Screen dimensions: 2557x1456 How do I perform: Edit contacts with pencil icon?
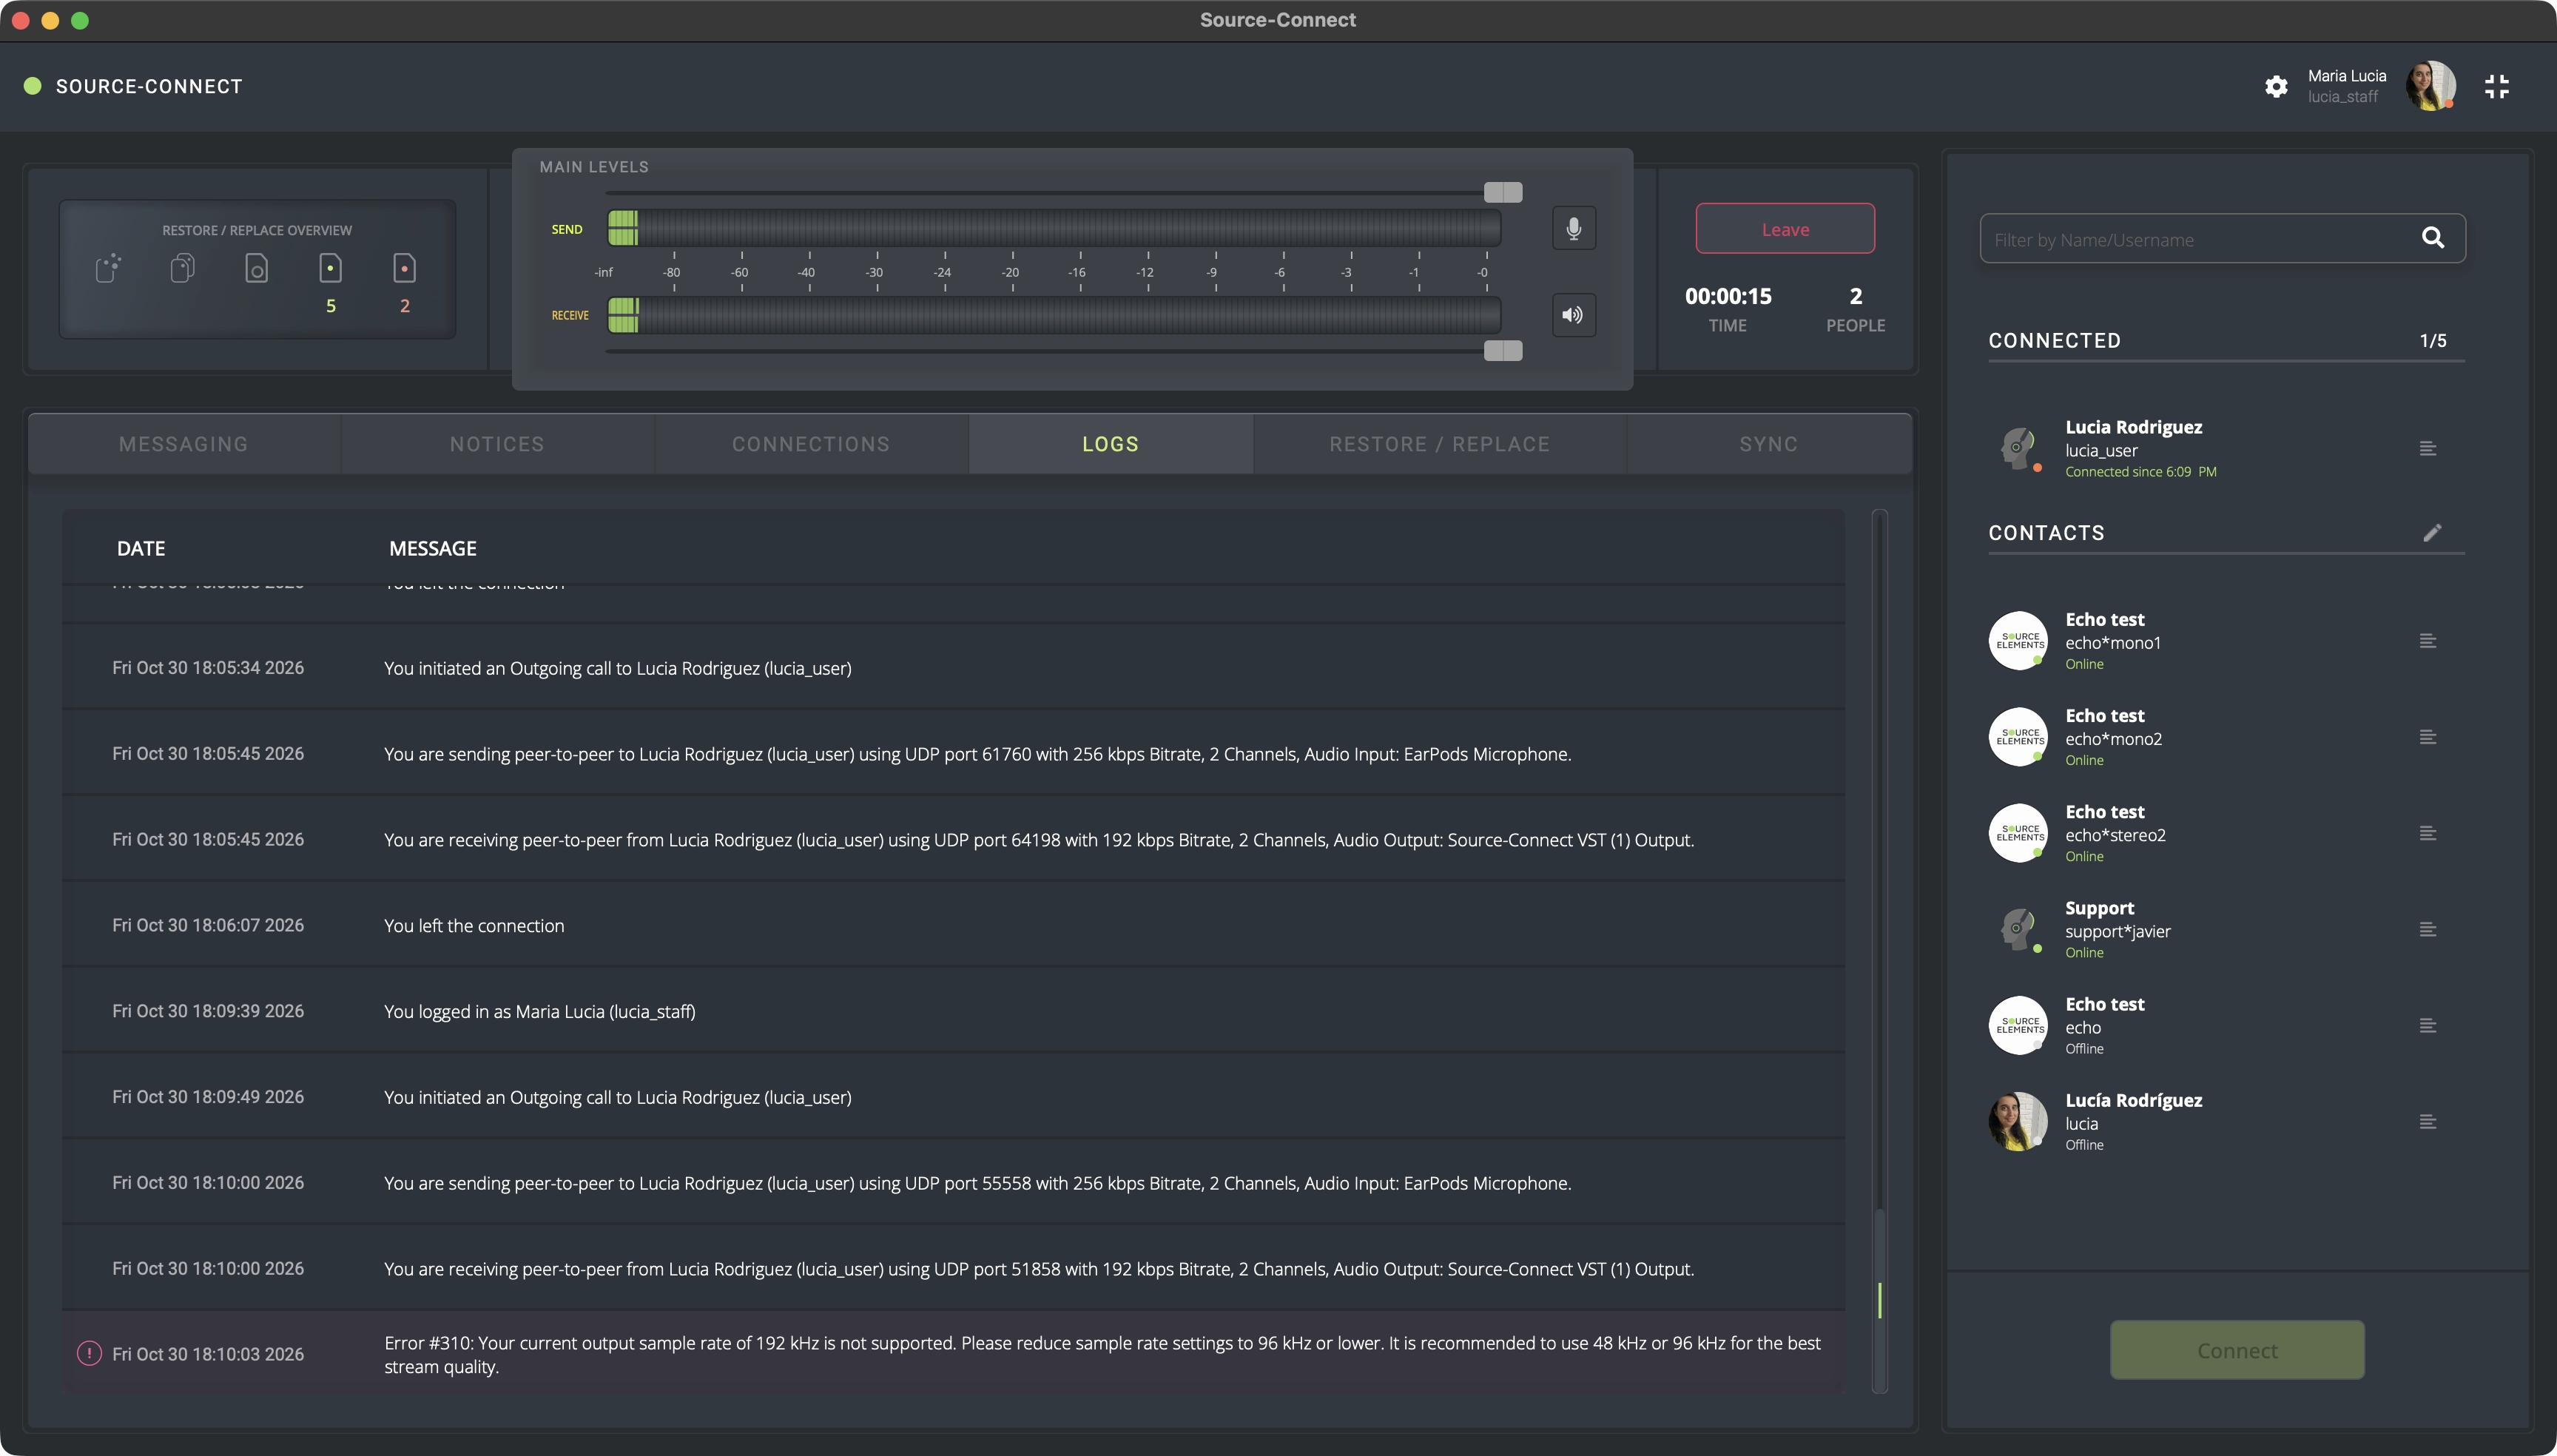coord(2432,533)
